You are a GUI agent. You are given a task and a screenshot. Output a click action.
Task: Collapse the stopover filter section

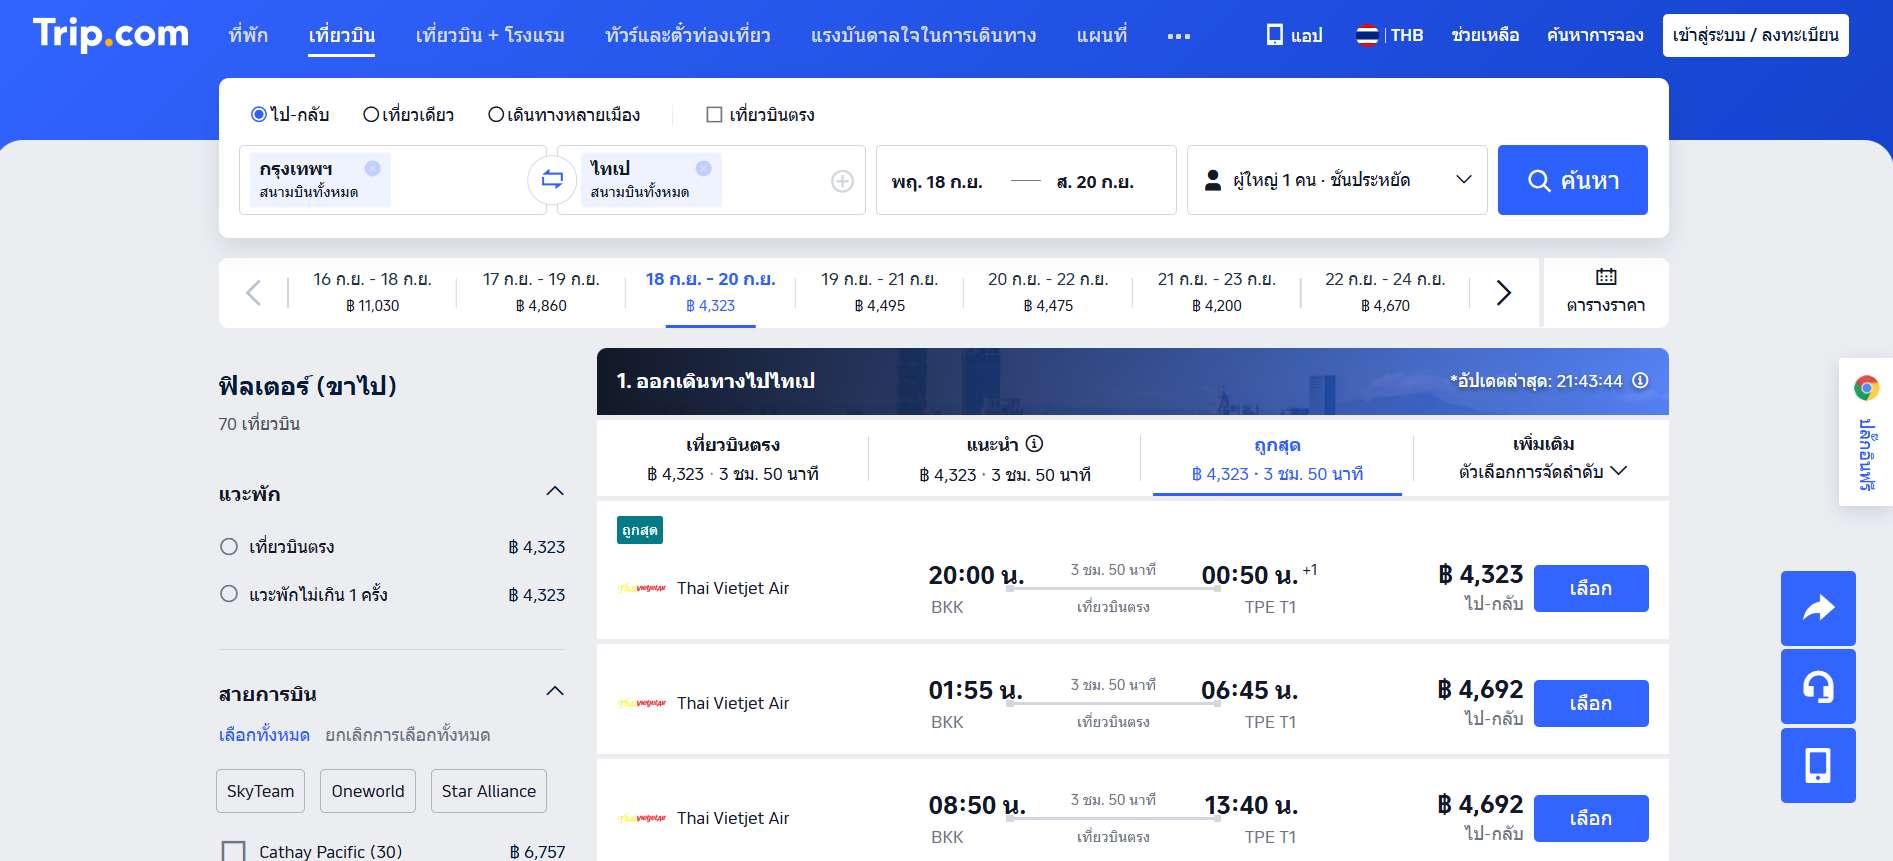click(x=555, y=491)
